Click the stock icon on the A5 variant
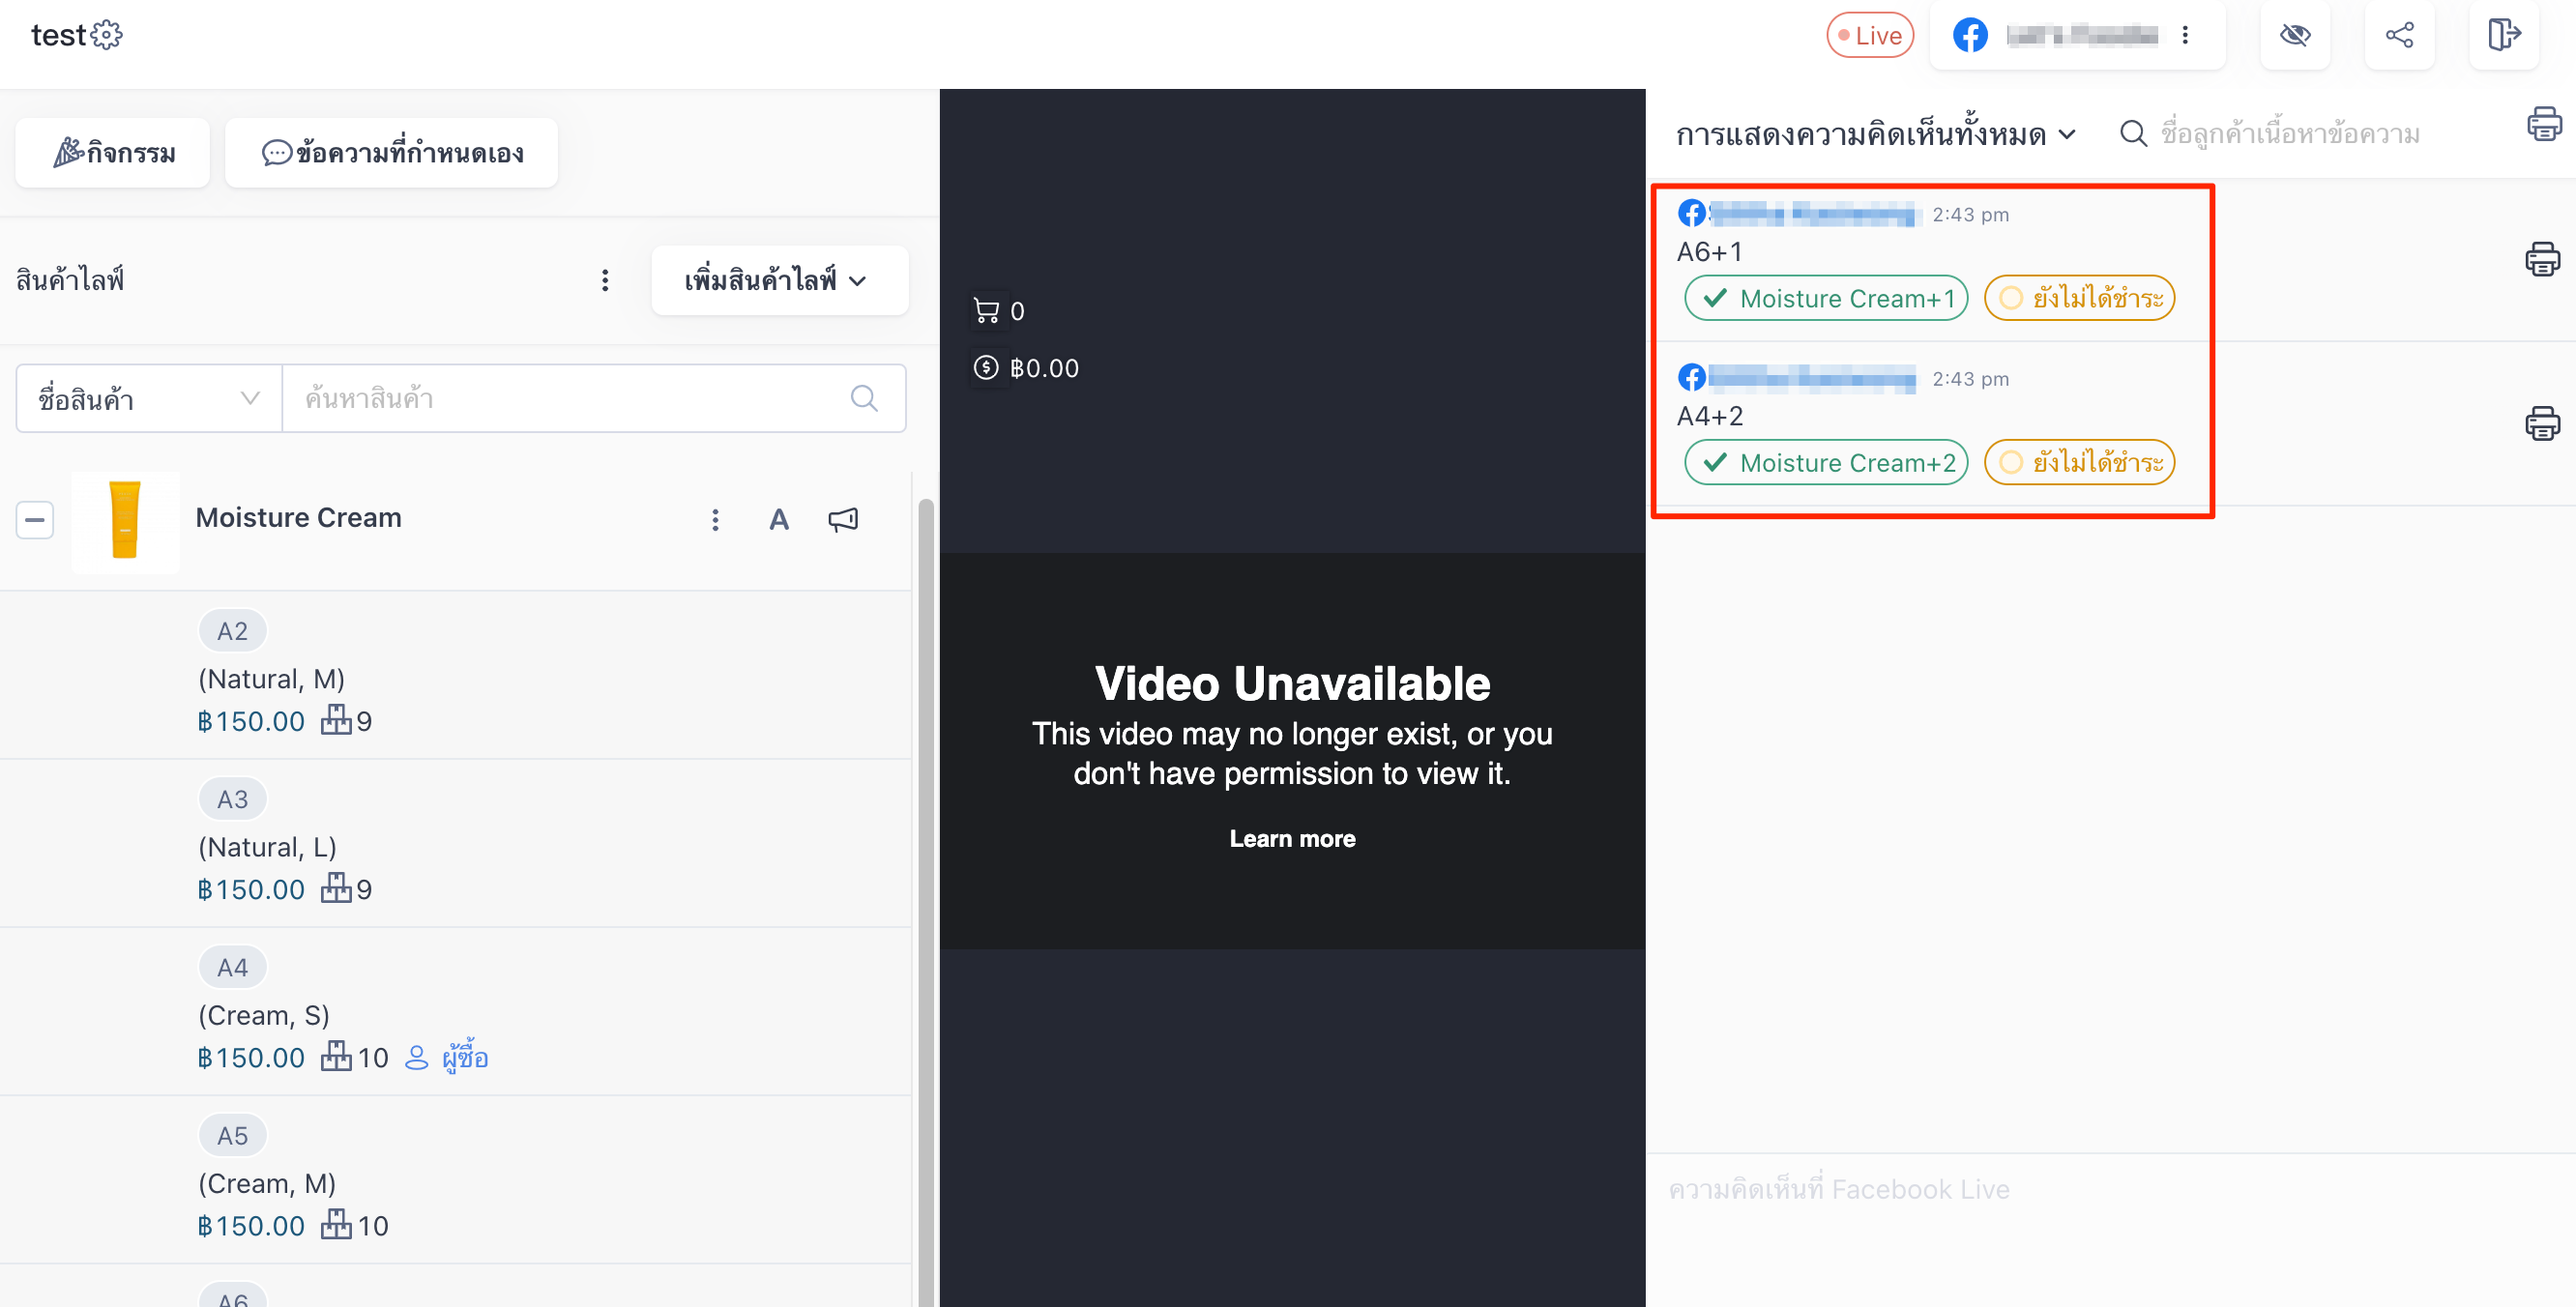 click(x=336, y=1226)
